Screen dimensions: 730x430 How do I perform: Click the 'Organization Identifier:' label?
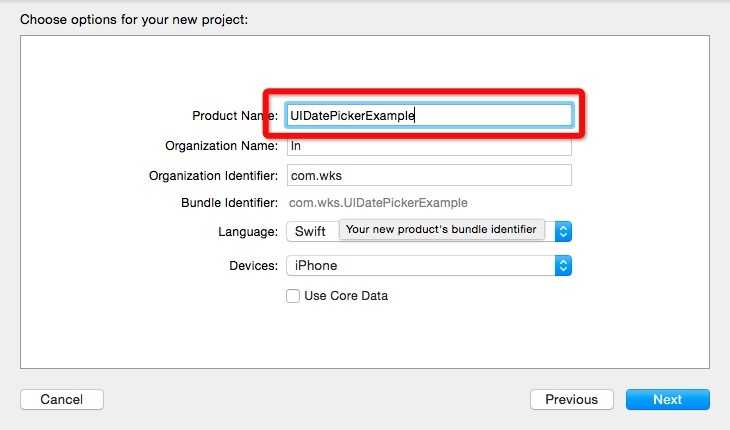[x=213, y=176]
